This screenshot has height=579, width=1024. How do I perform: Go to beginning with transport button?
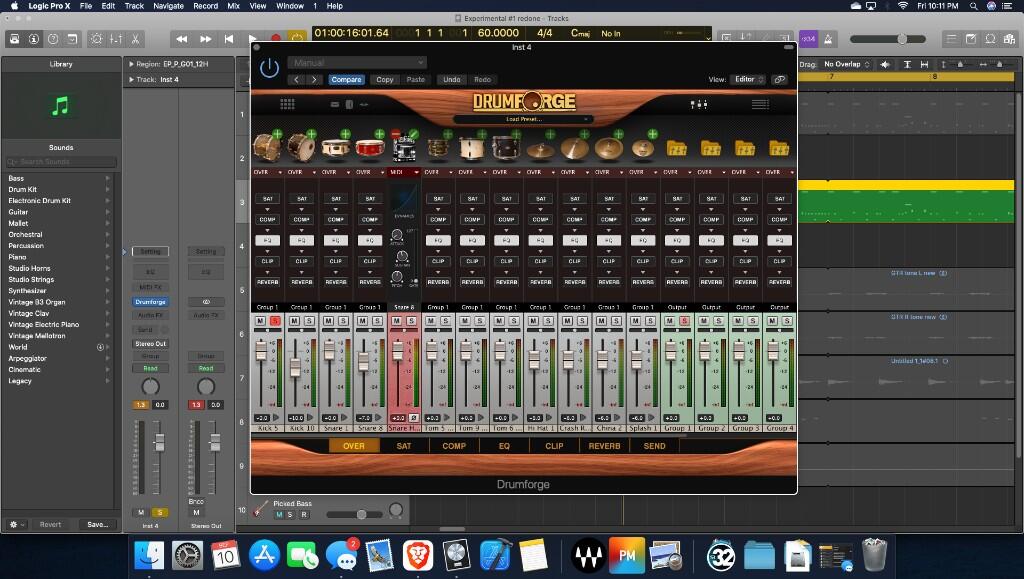[x=229, y=39]
